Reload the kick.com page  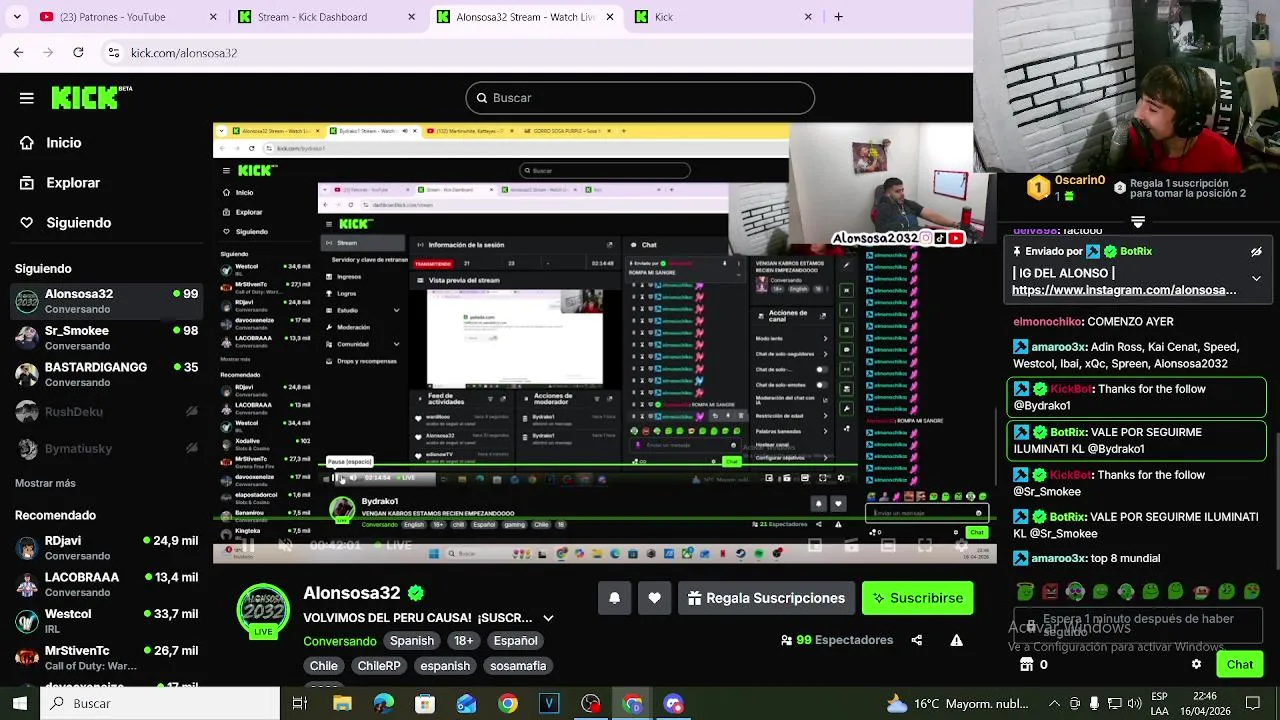(78, 52)
